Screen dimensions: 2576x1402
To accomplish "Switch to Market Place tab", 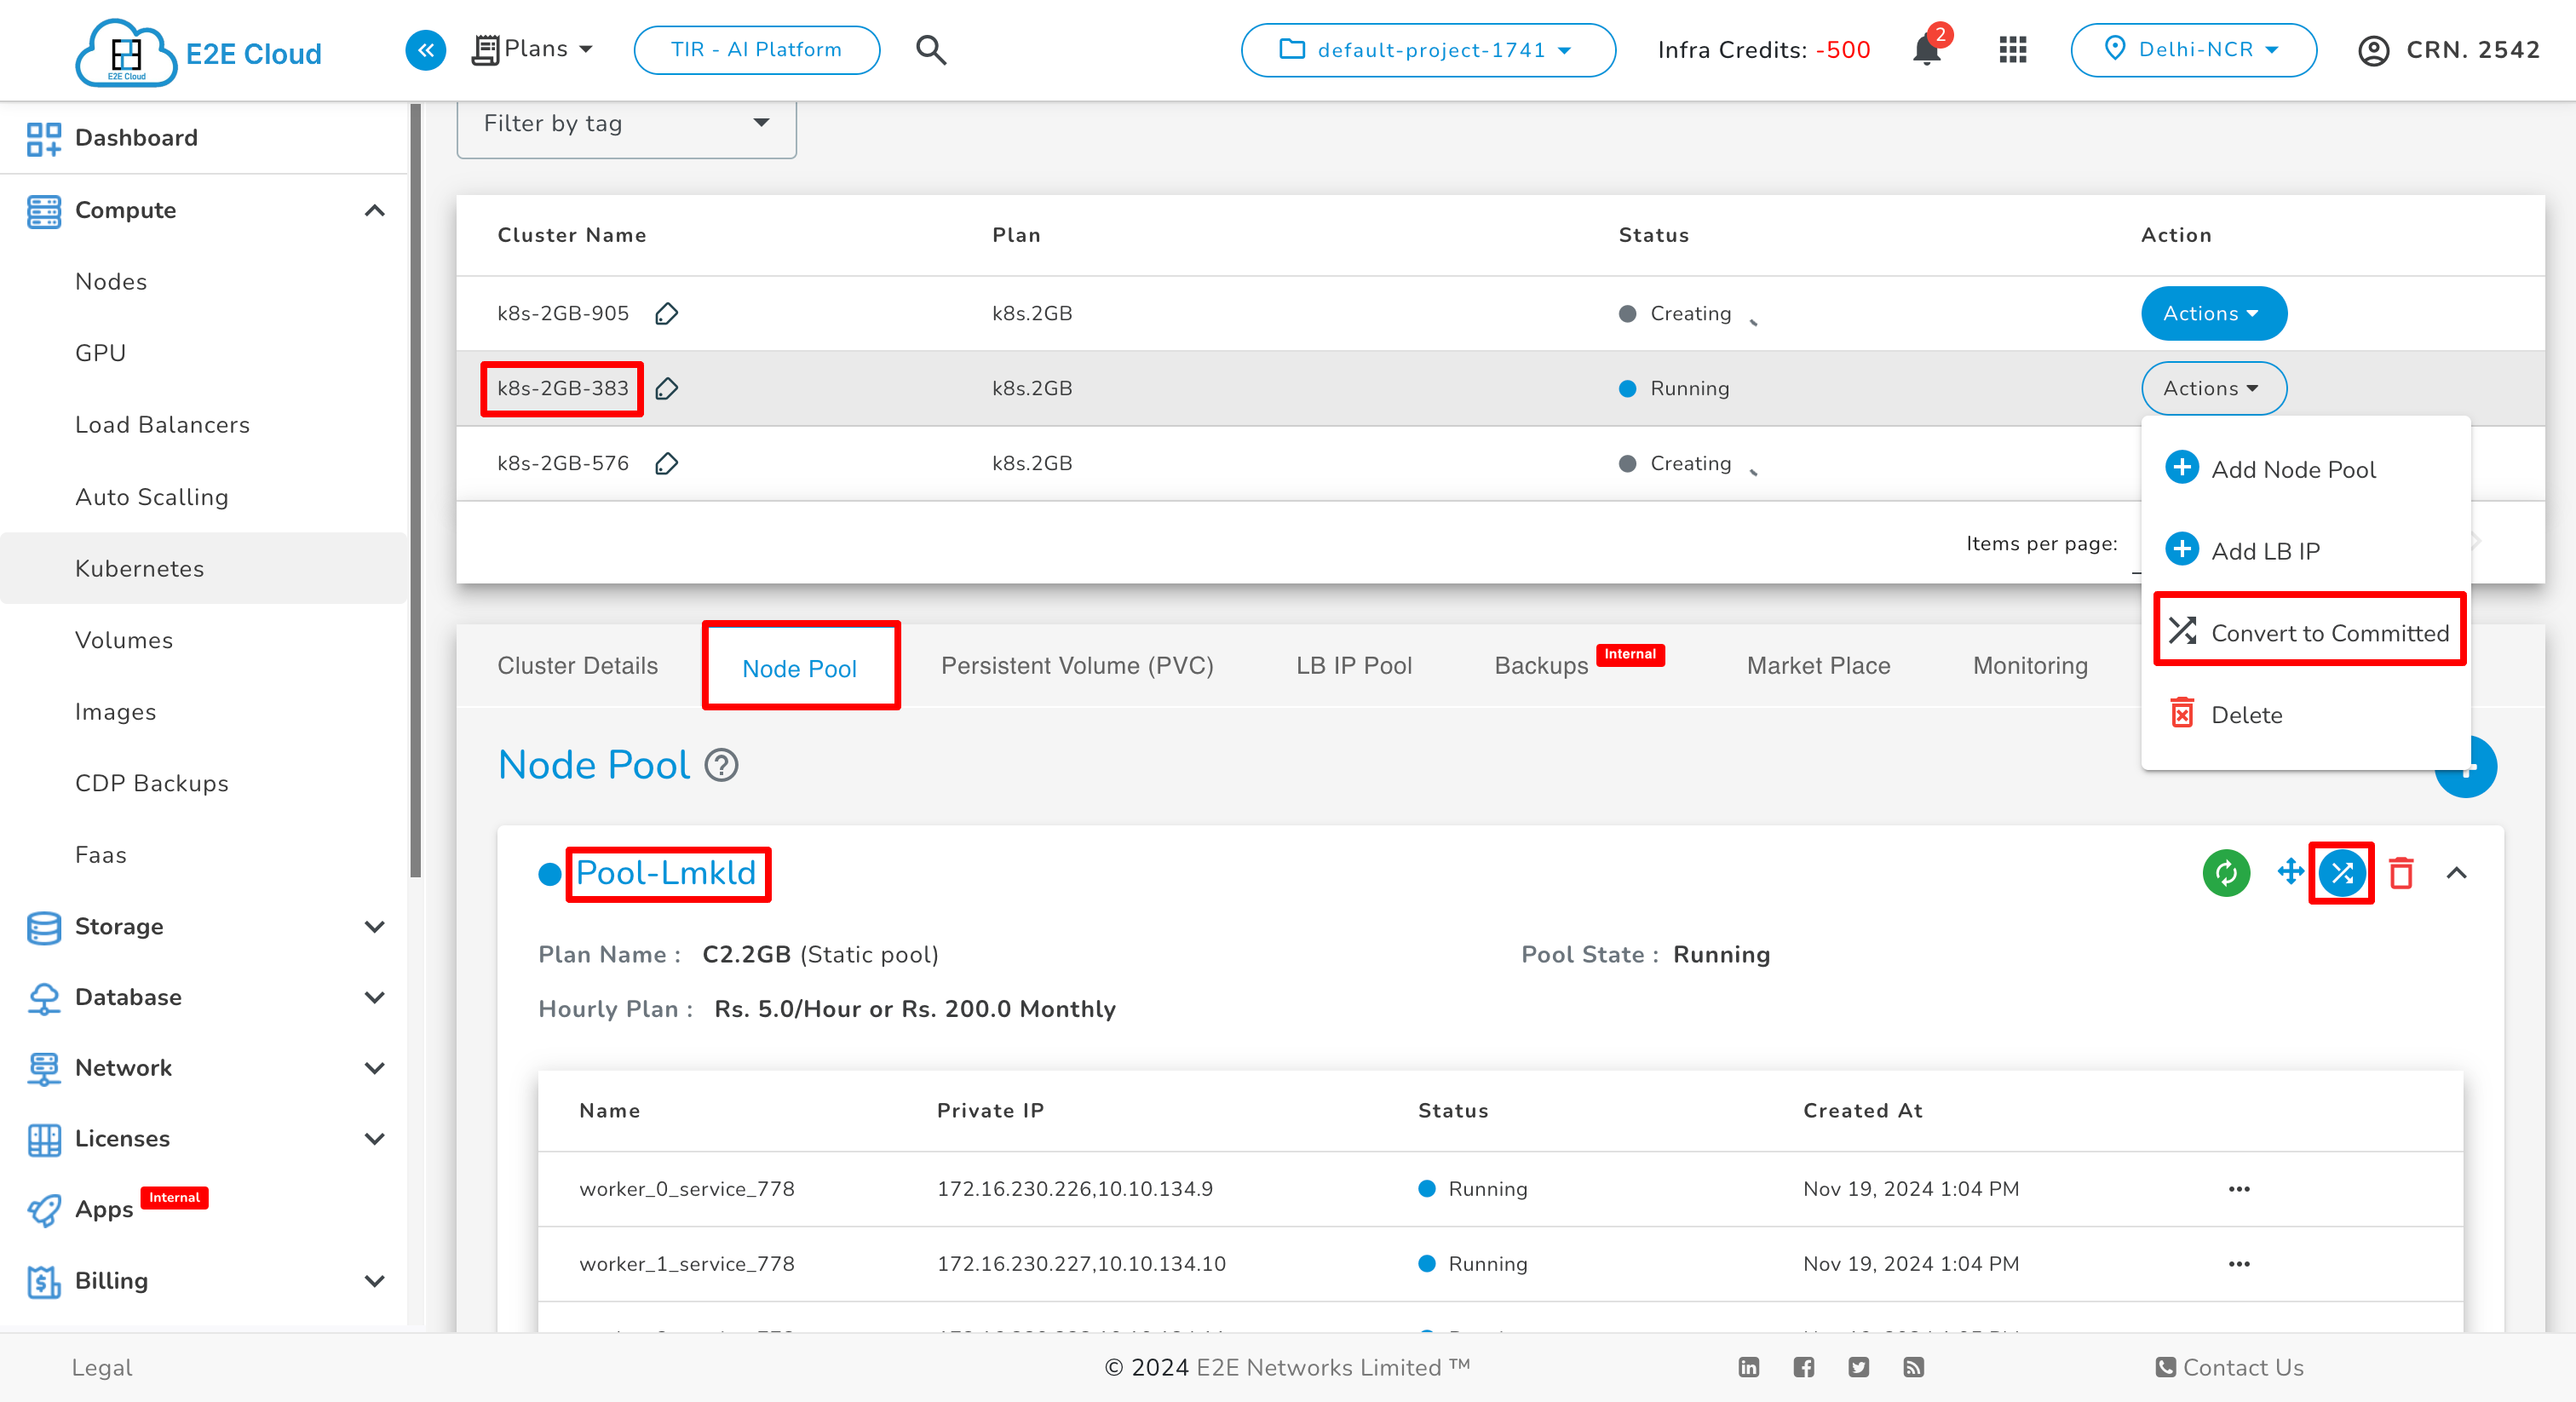I will pos(1818,666).
